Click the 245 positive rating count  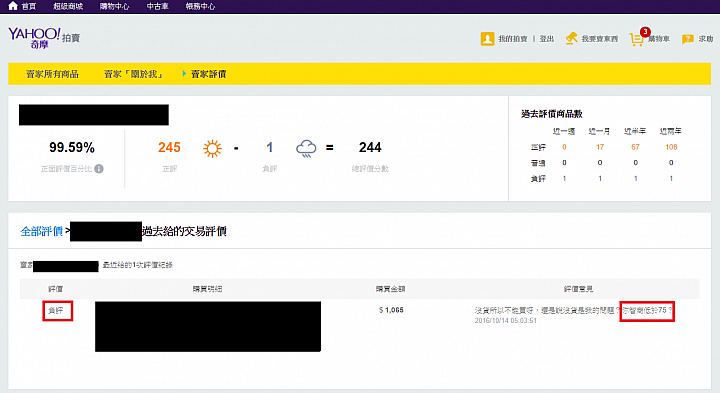[x=169, y=147]
